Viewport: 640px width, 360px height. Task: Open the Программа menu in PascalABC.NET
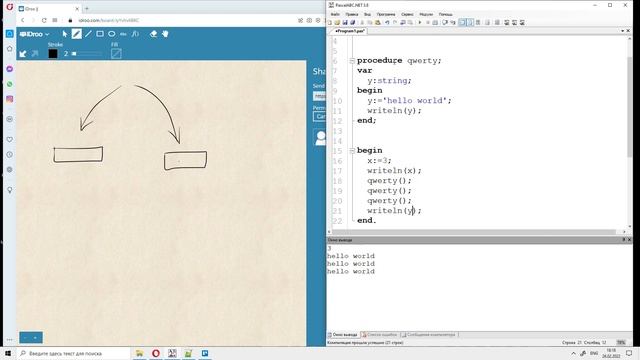coord(386,14)
